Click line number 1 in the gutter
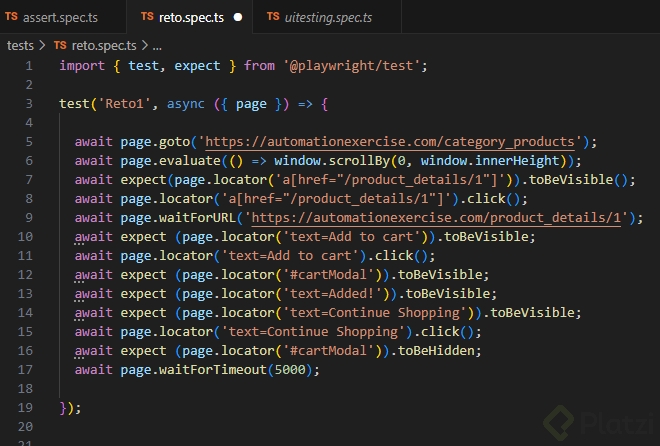Screen dimensions: 660x446 (x=29, y=66)
